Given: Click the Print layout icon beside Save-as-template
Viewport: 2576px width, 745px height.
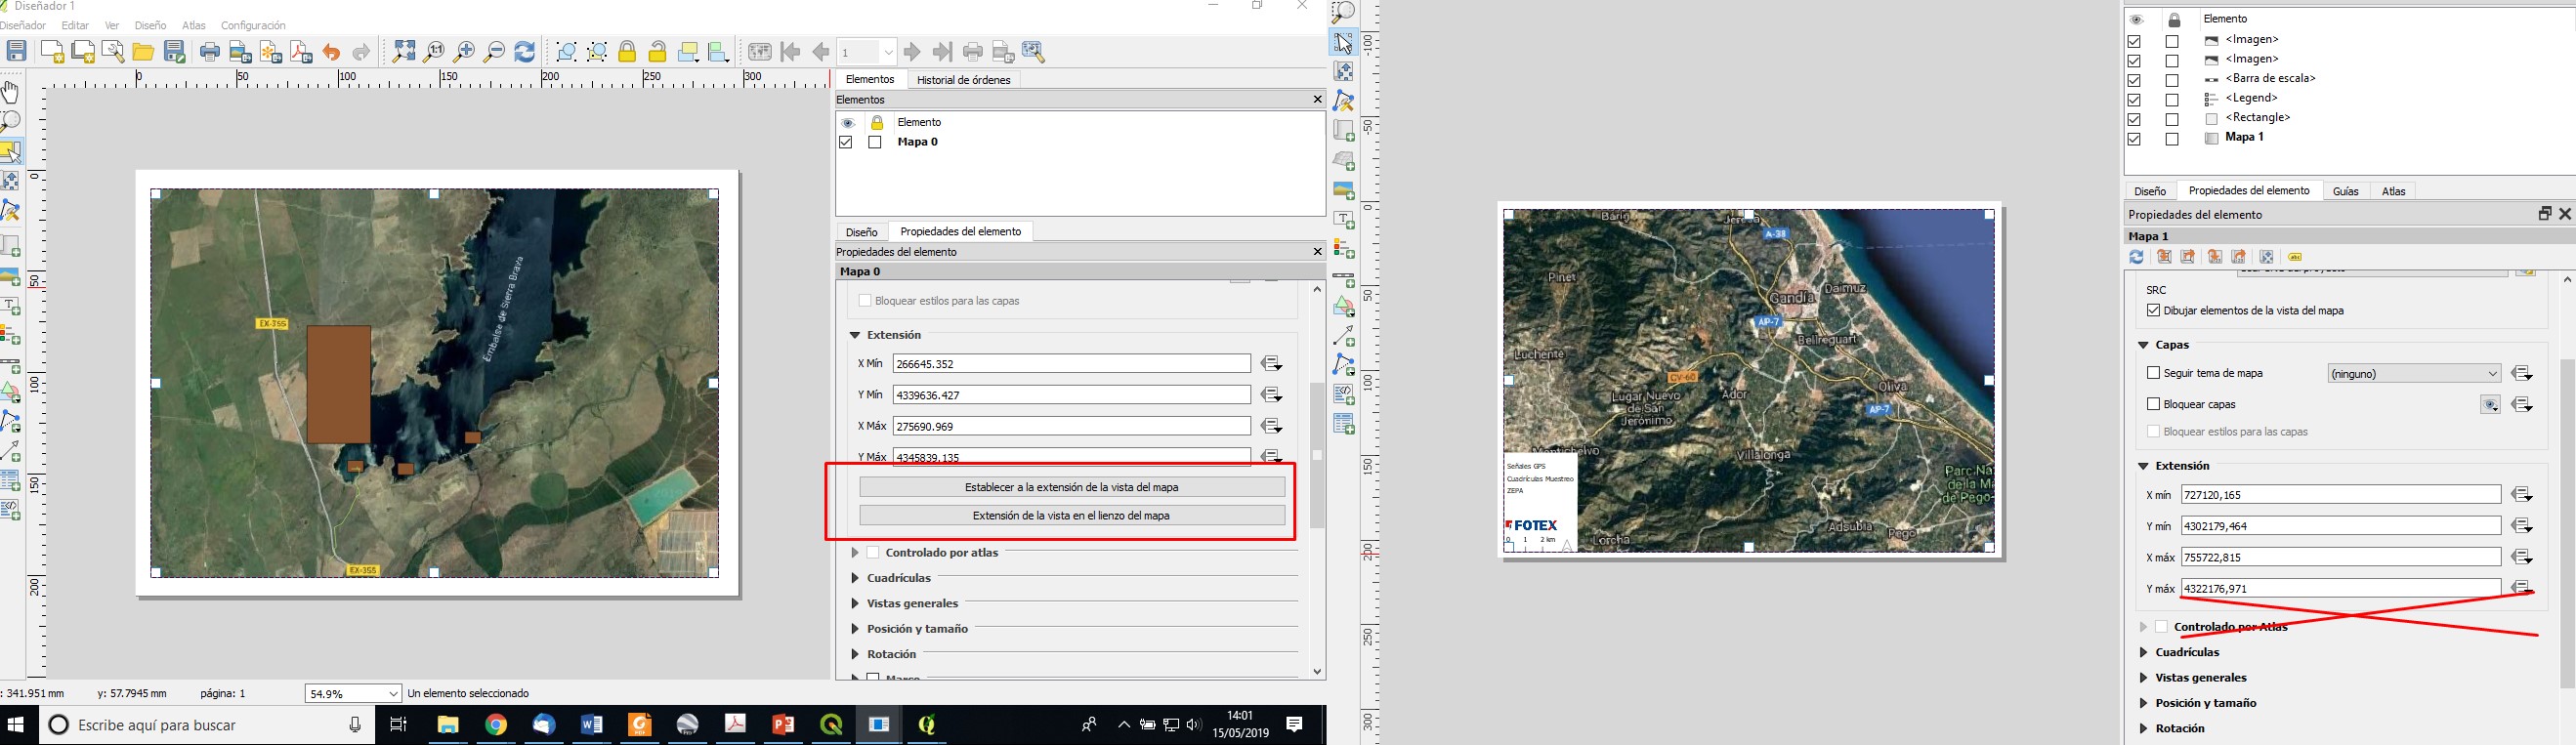Looking at the screenshot, I should (210, 52).
